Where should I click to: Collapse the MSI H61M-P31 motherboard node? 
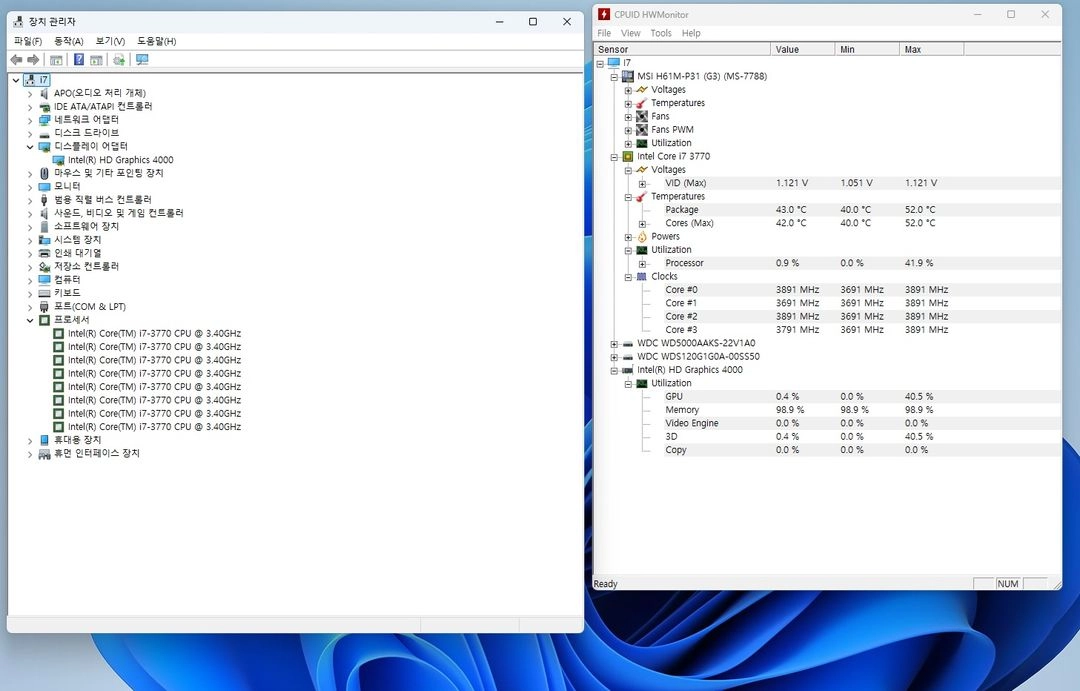point(614,76)
